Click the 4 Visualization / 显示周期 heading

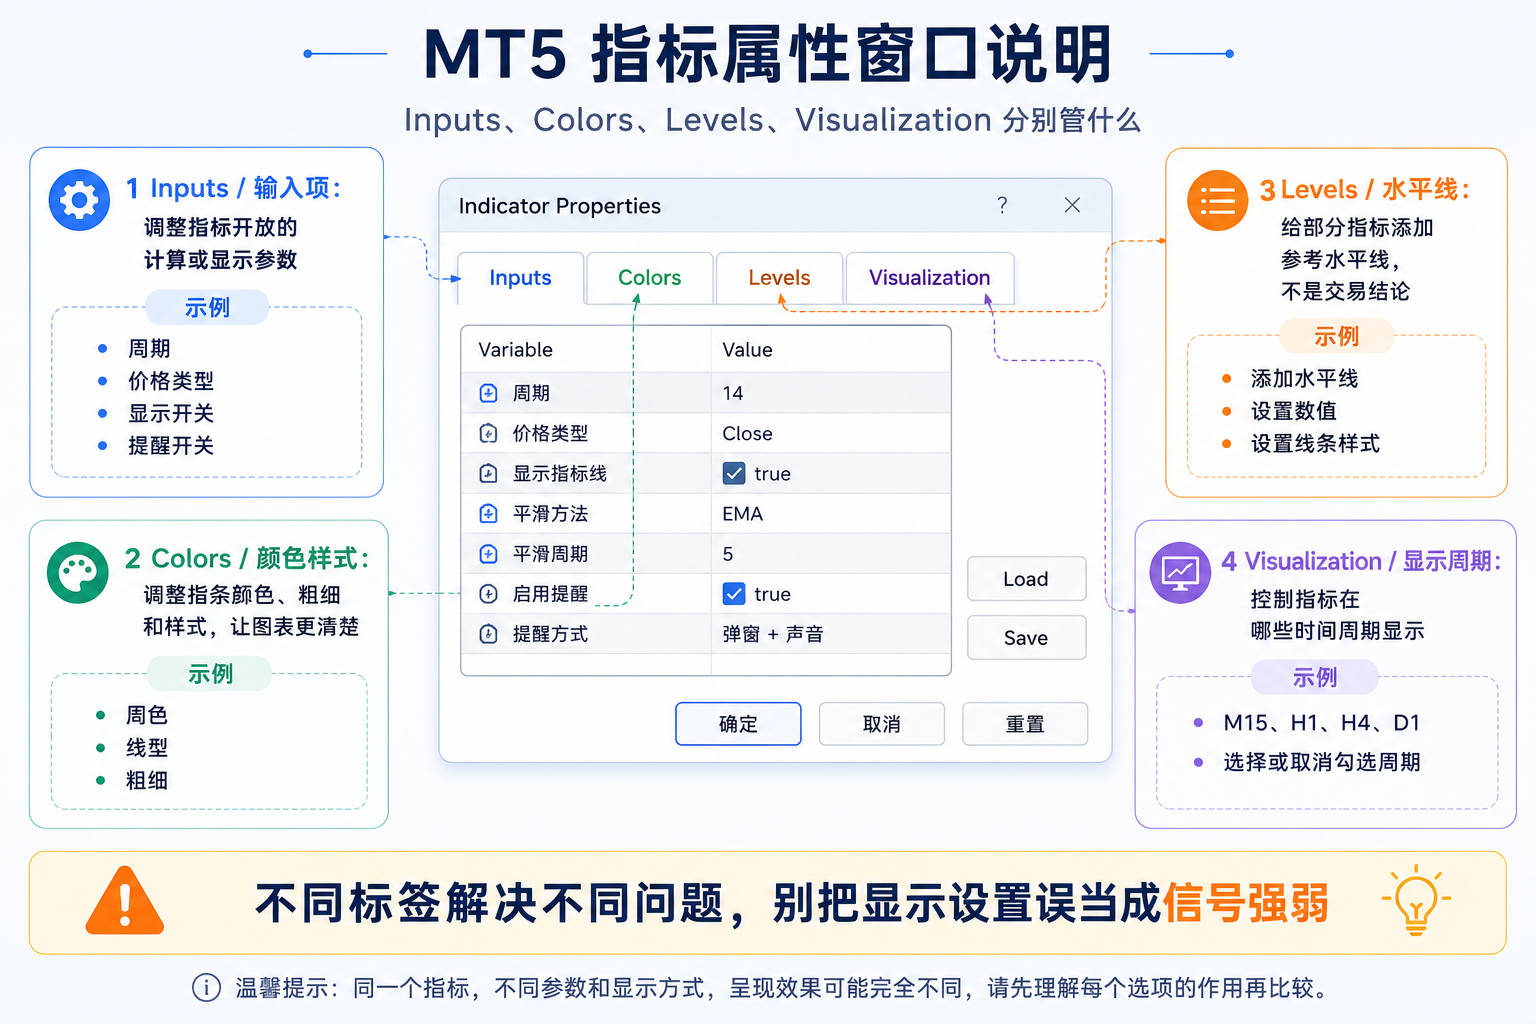1361,561
